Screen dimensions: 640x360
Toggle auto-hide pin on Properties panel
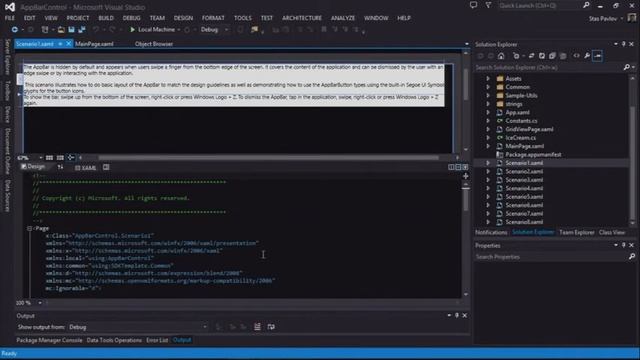624,245
